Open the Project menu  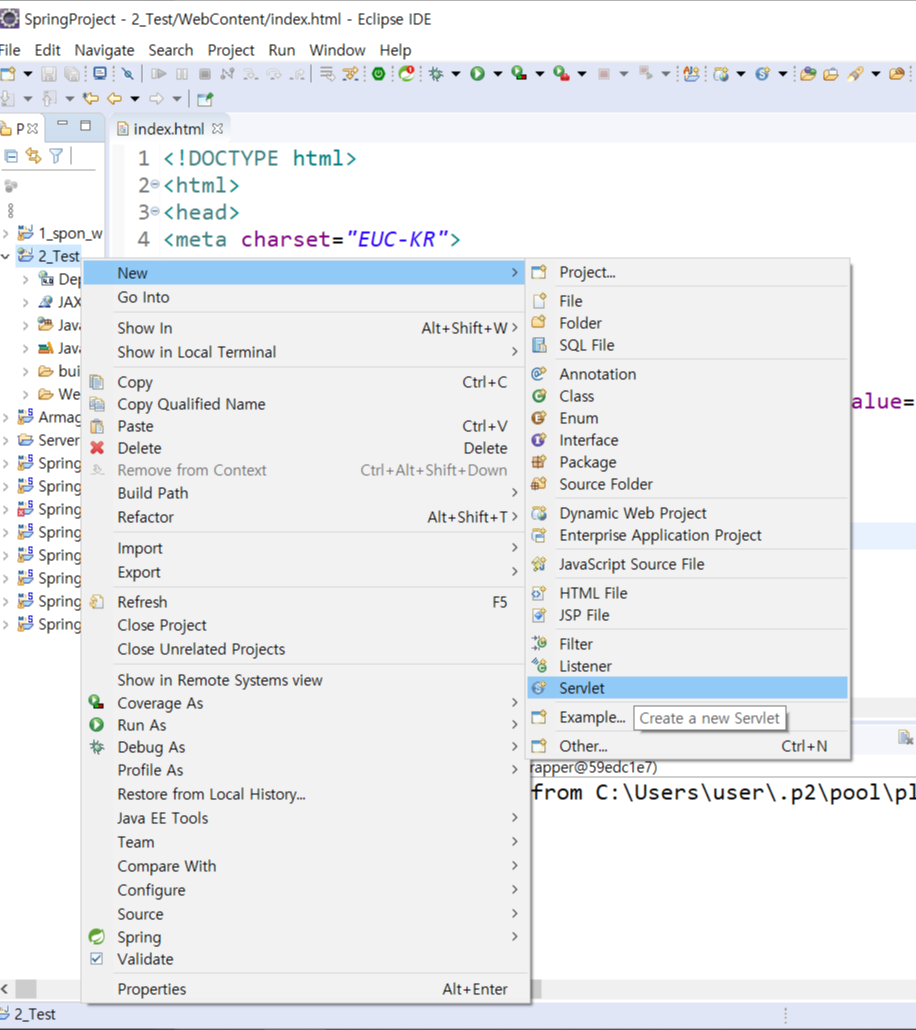coord(231,50)
